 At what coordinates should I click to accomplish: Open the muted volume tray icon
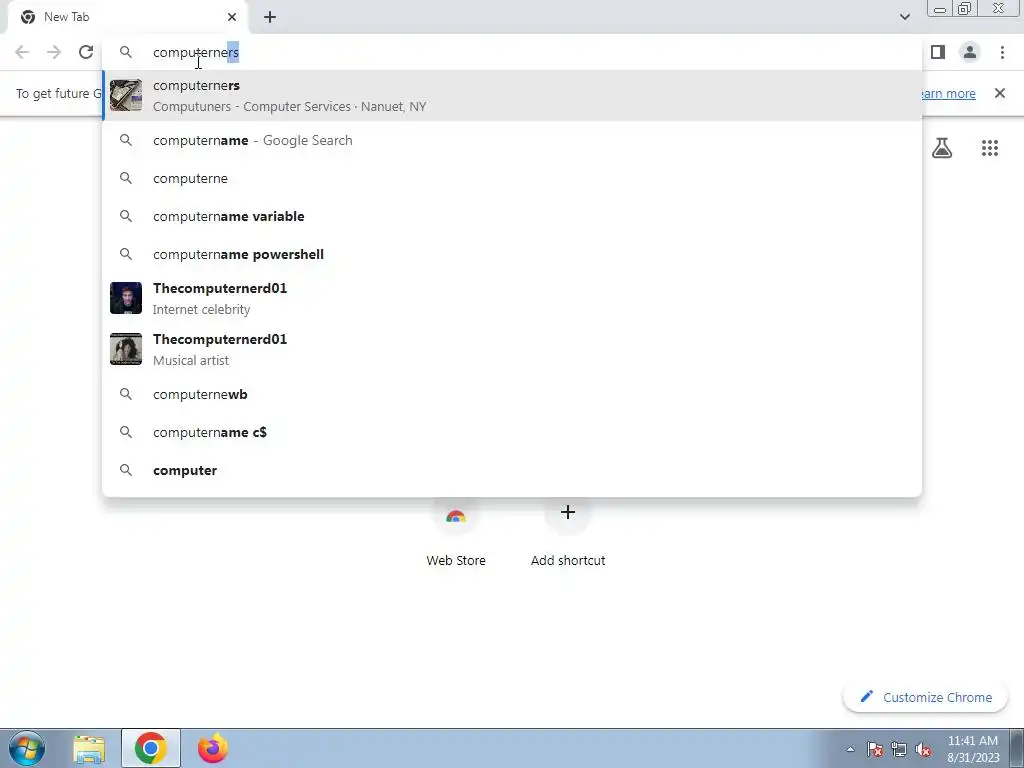[x=923, y=749]
